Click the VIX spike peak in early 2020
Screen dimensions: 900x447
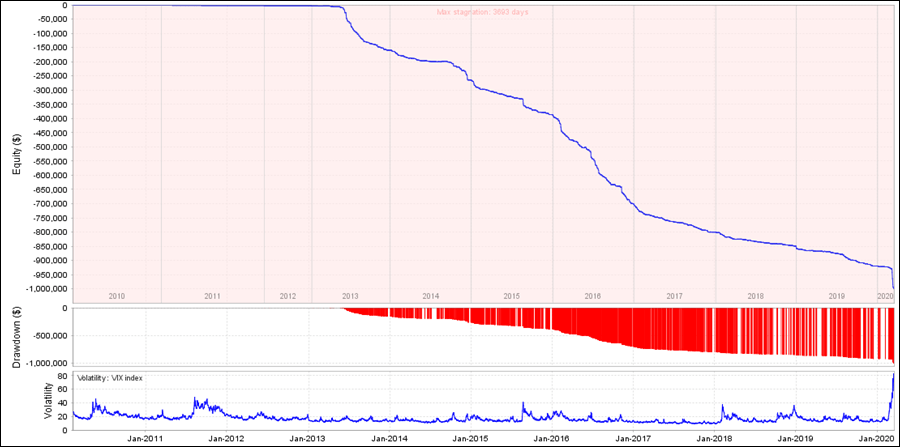pyautogui.click(x=892, y=375)
